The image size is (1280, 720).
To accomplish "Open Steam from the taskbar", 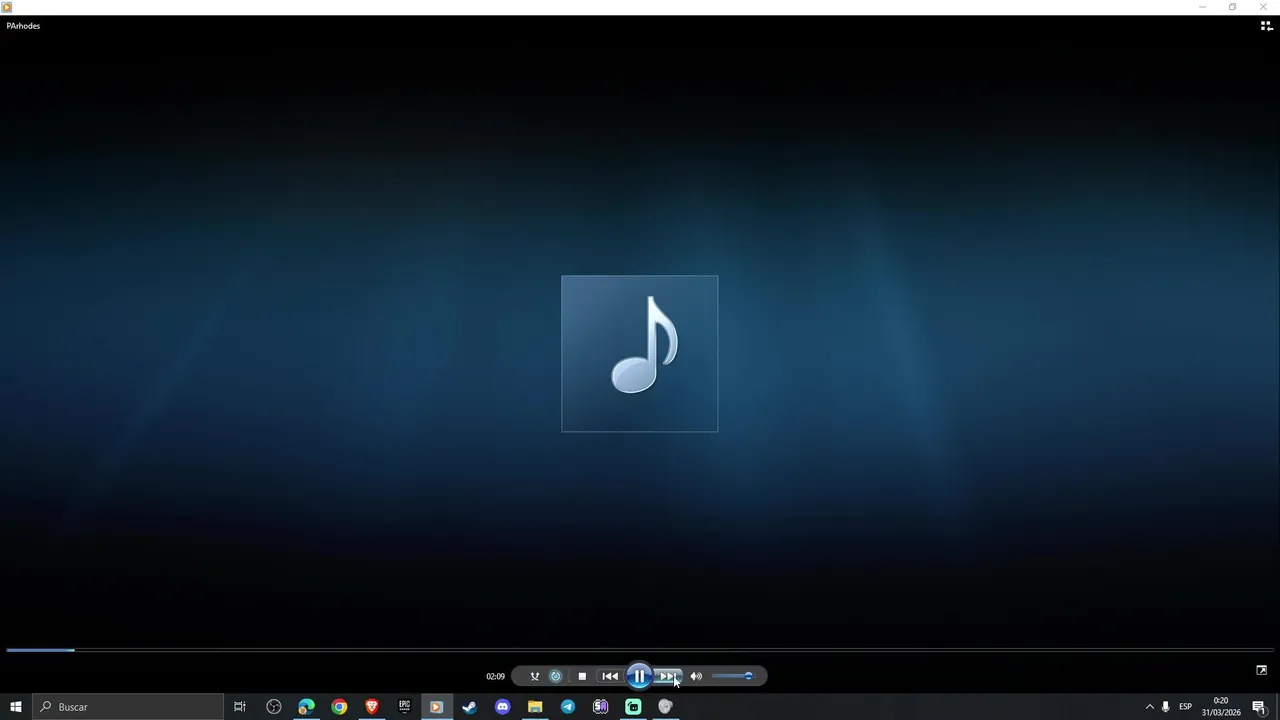I will pyautogui.click(x=469, y=707).
